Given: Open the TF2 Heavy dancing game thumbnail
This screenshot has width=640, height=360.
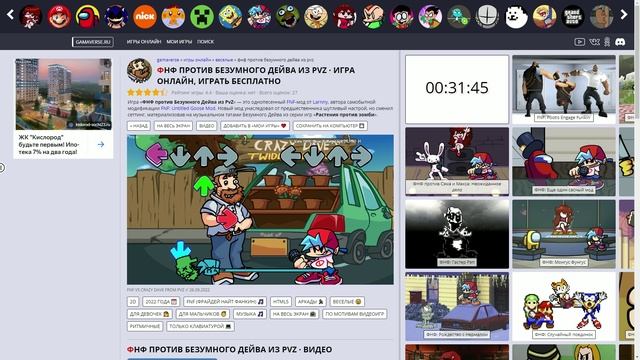Looking at the screenshot, I should coord(564,89).
